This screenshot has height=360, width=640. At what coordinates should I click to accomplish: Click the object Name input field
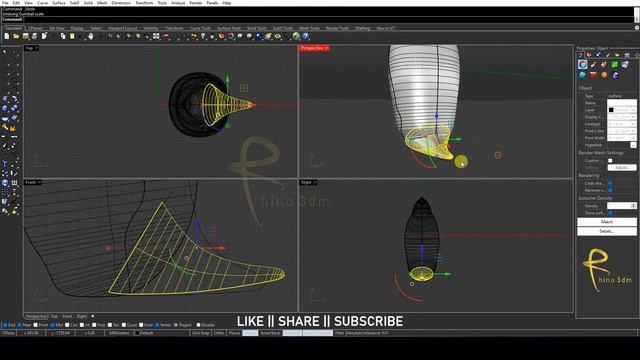click(x=622, y=103)
